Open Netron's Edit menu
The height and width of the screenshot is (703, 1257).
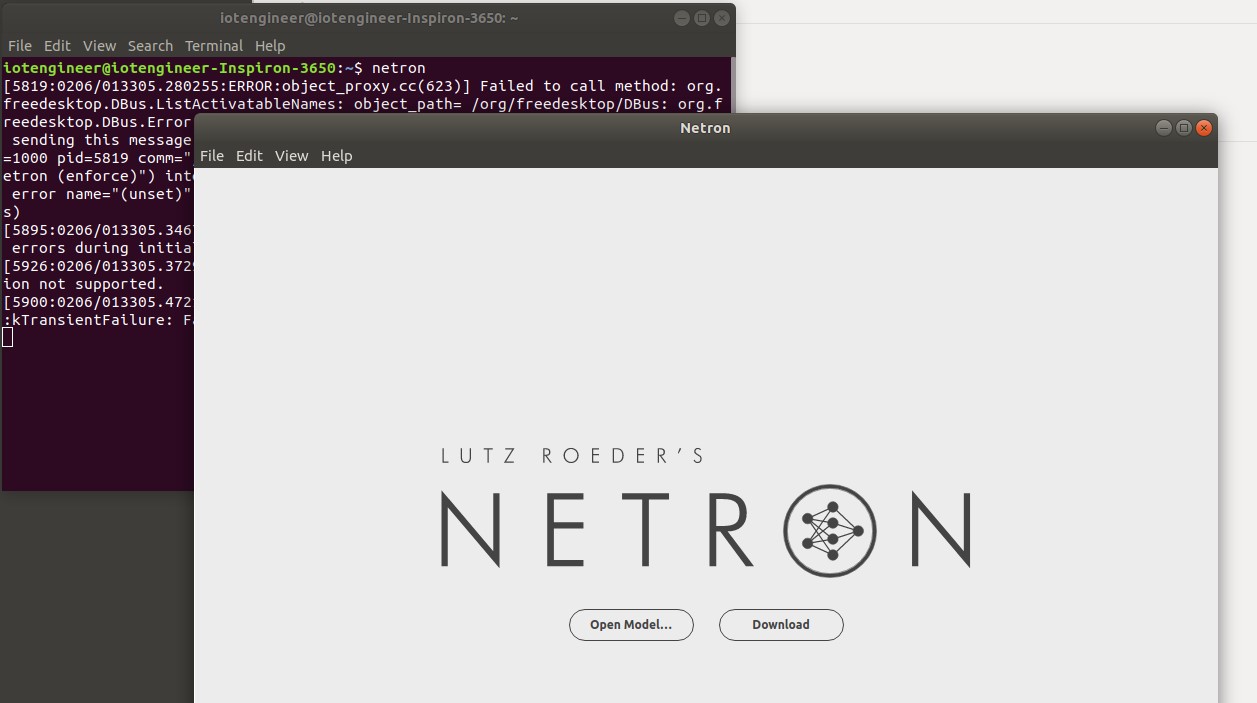point(249,156)
